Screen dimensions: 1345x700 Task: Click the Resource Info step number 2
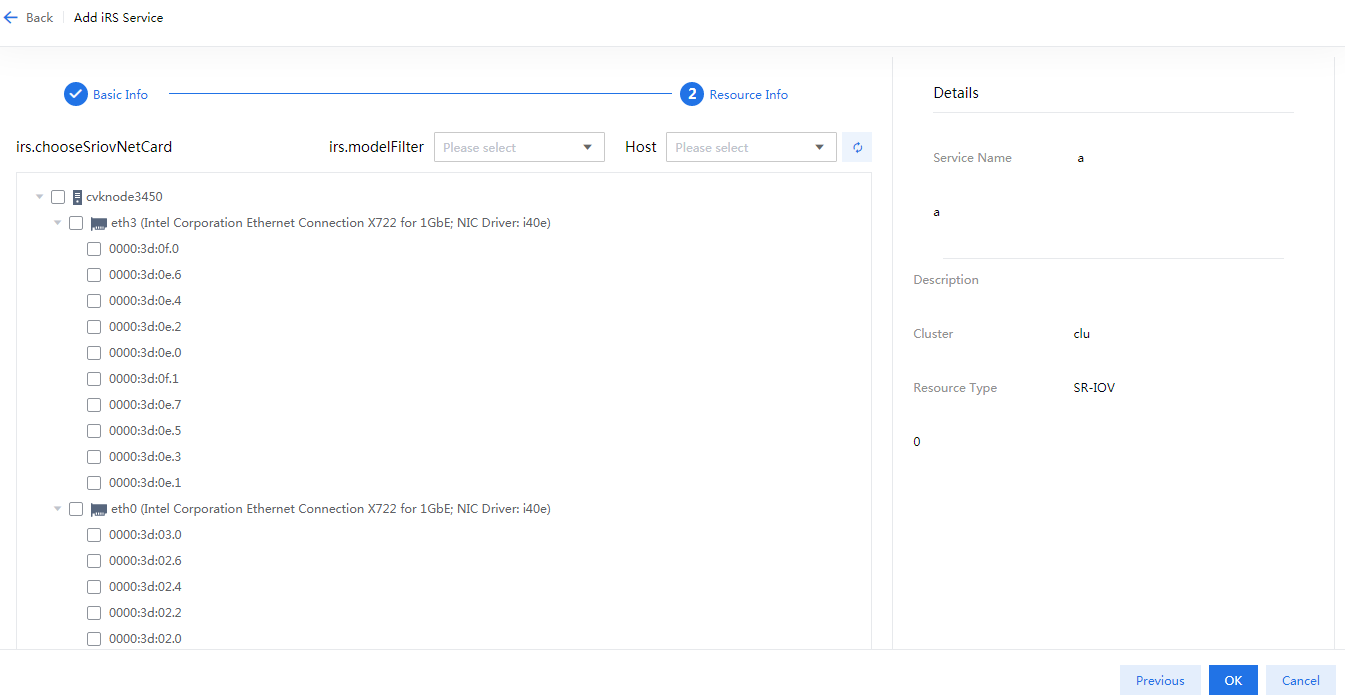tap(692, 94)
